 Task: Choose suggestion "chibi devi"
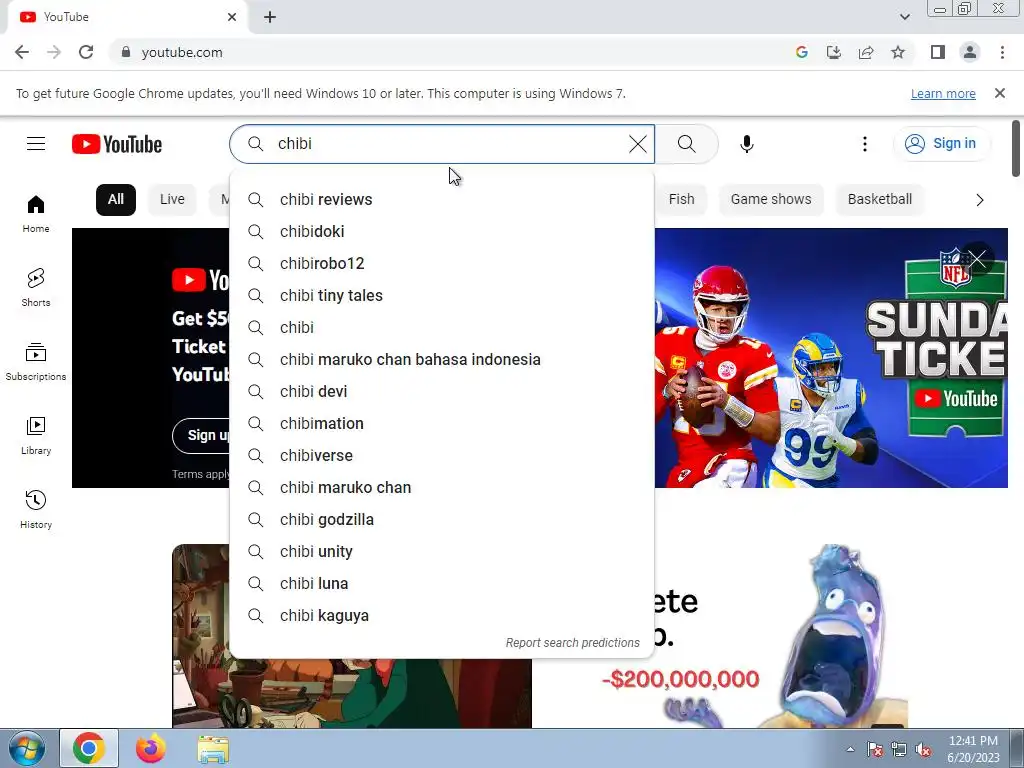coord(442,391)
